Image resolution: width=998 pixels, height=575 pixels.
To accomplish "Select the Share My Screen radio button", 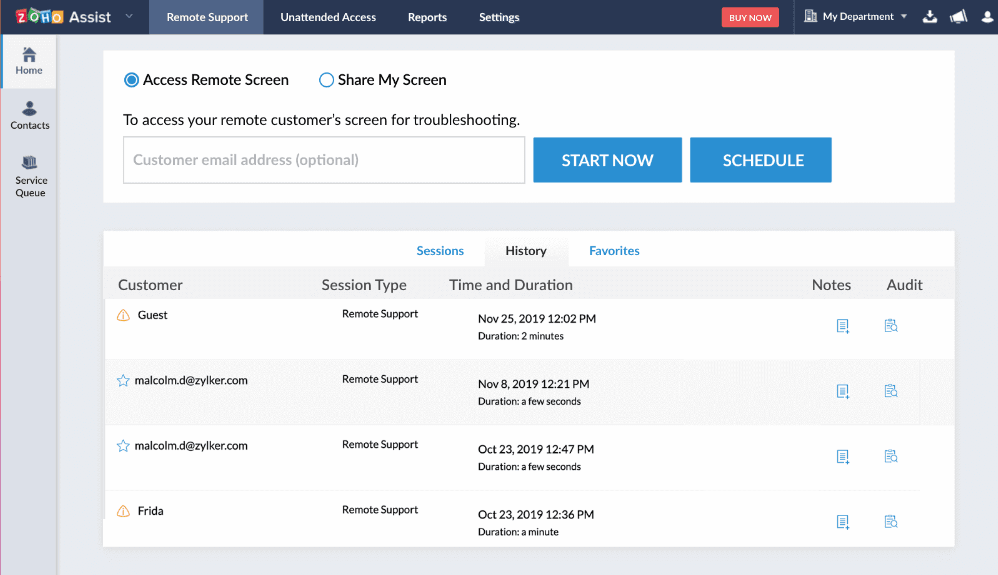I will [326, 80].
